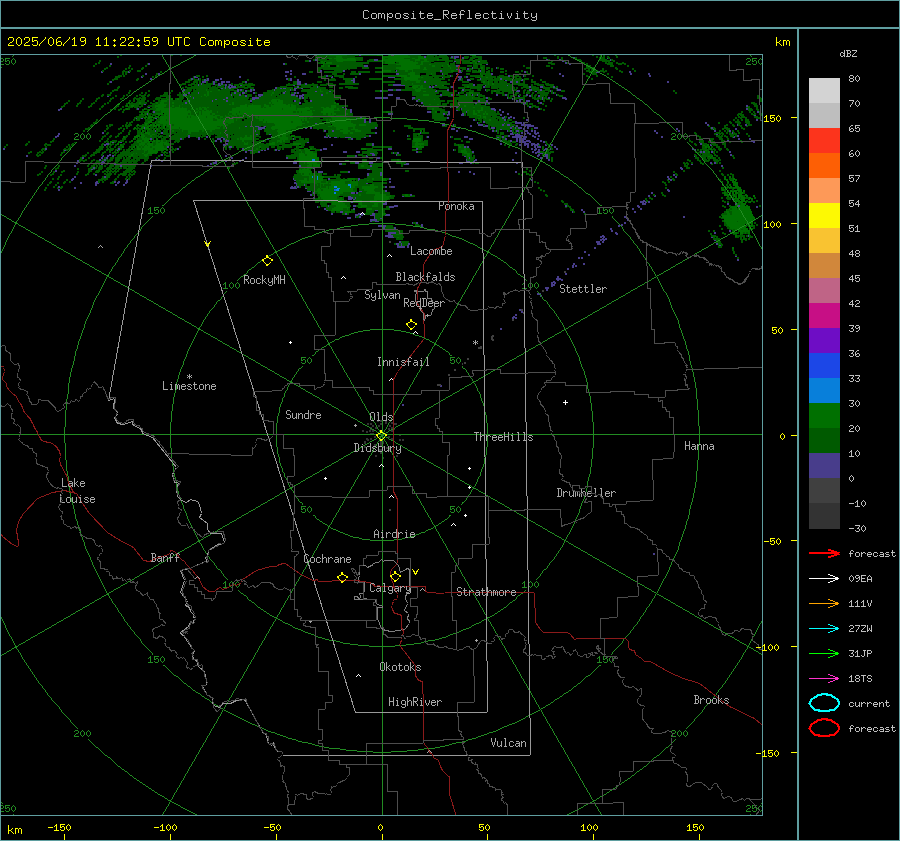The width and height of the screenshot is (900, 841).
Task: Click the Blackfalds city label
Action: [425, 277]
